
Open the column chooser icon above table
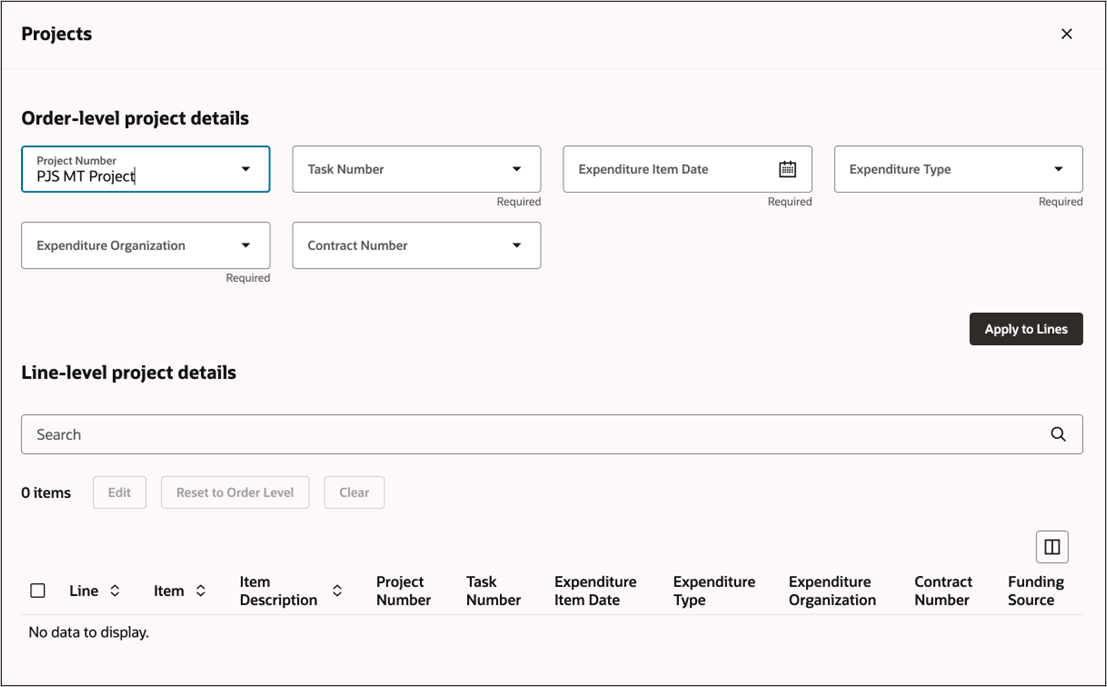pos(1052,546)
